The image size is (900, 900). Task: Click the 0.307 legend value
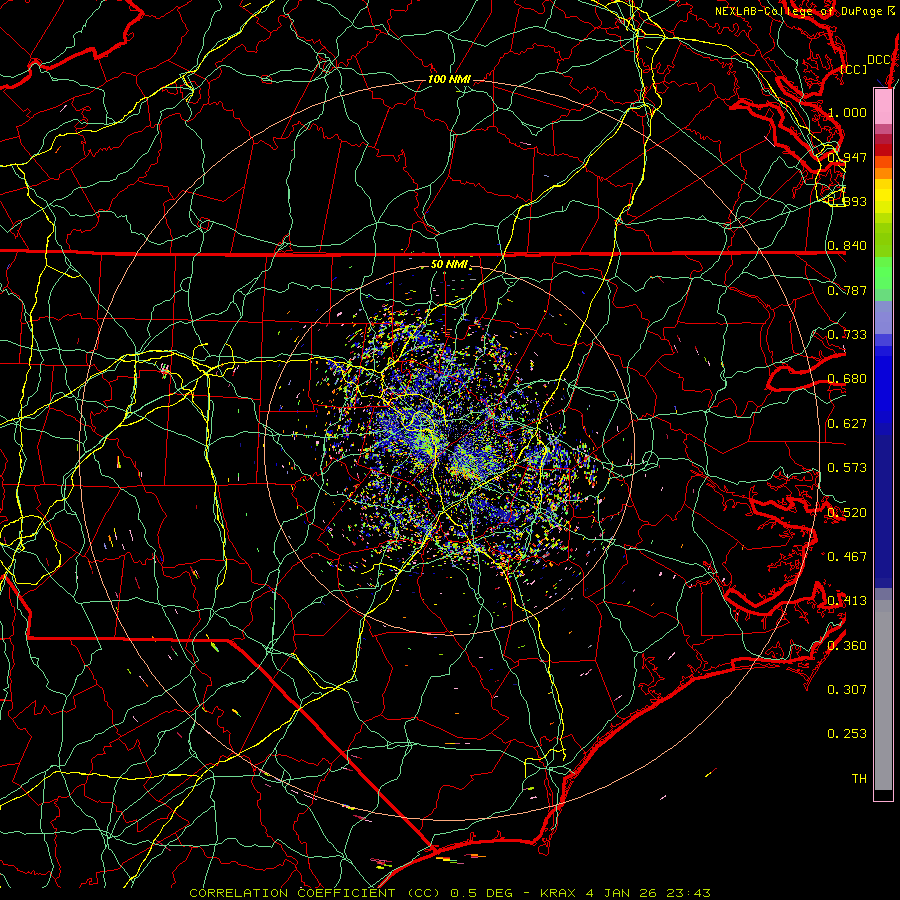(x=847, y=690)
